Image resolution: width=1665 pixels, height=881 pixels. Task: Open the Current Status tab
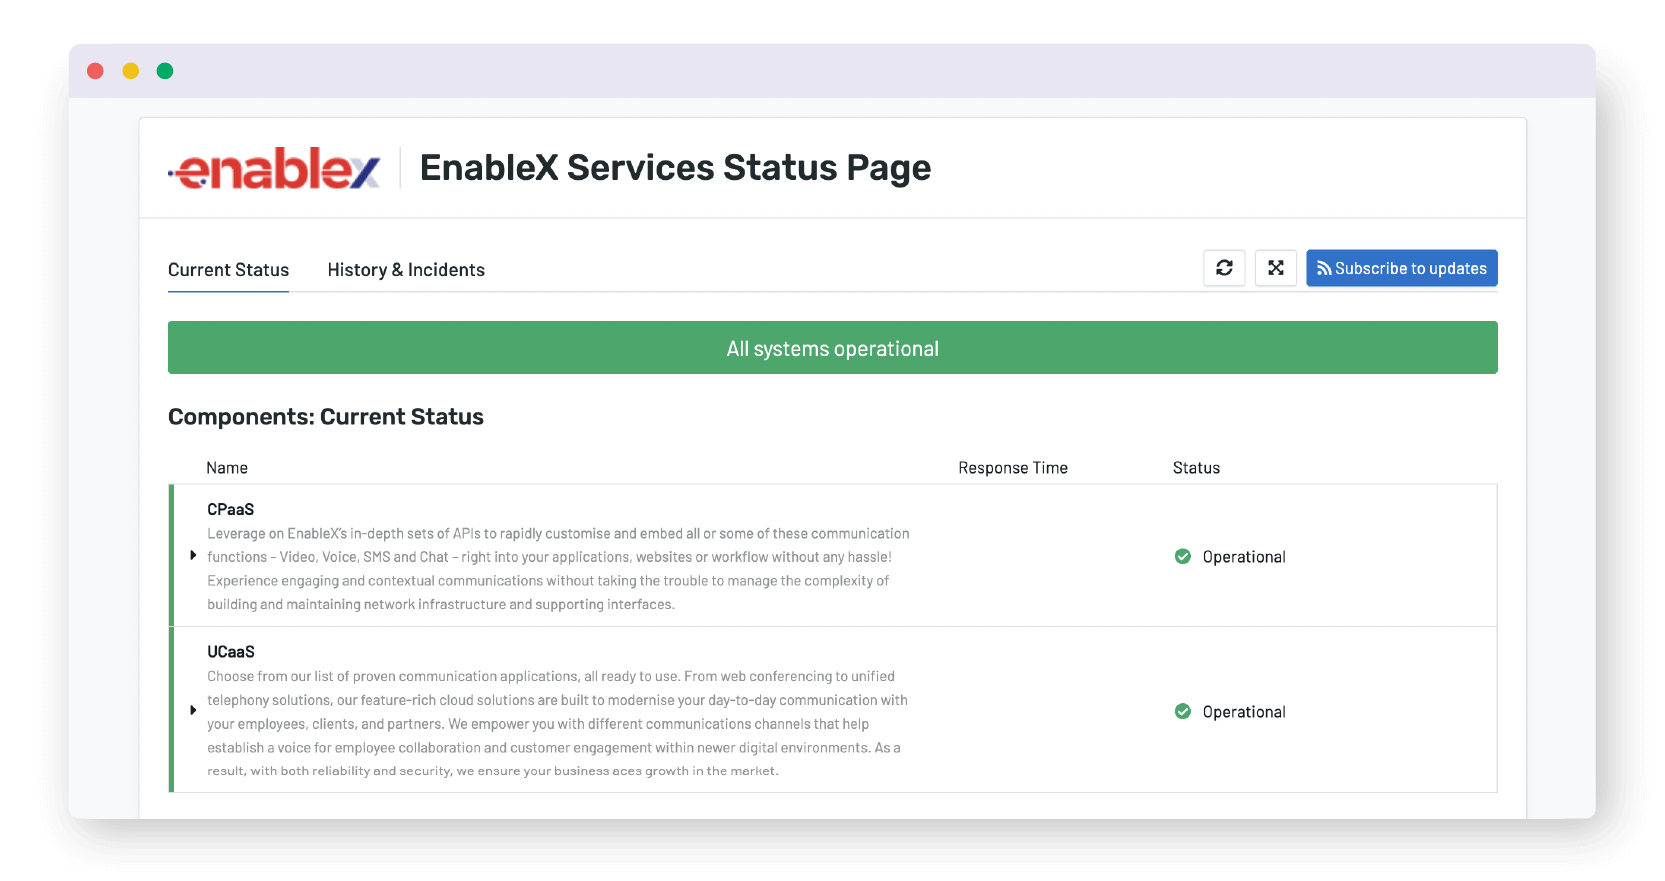(x=228, y=270)
